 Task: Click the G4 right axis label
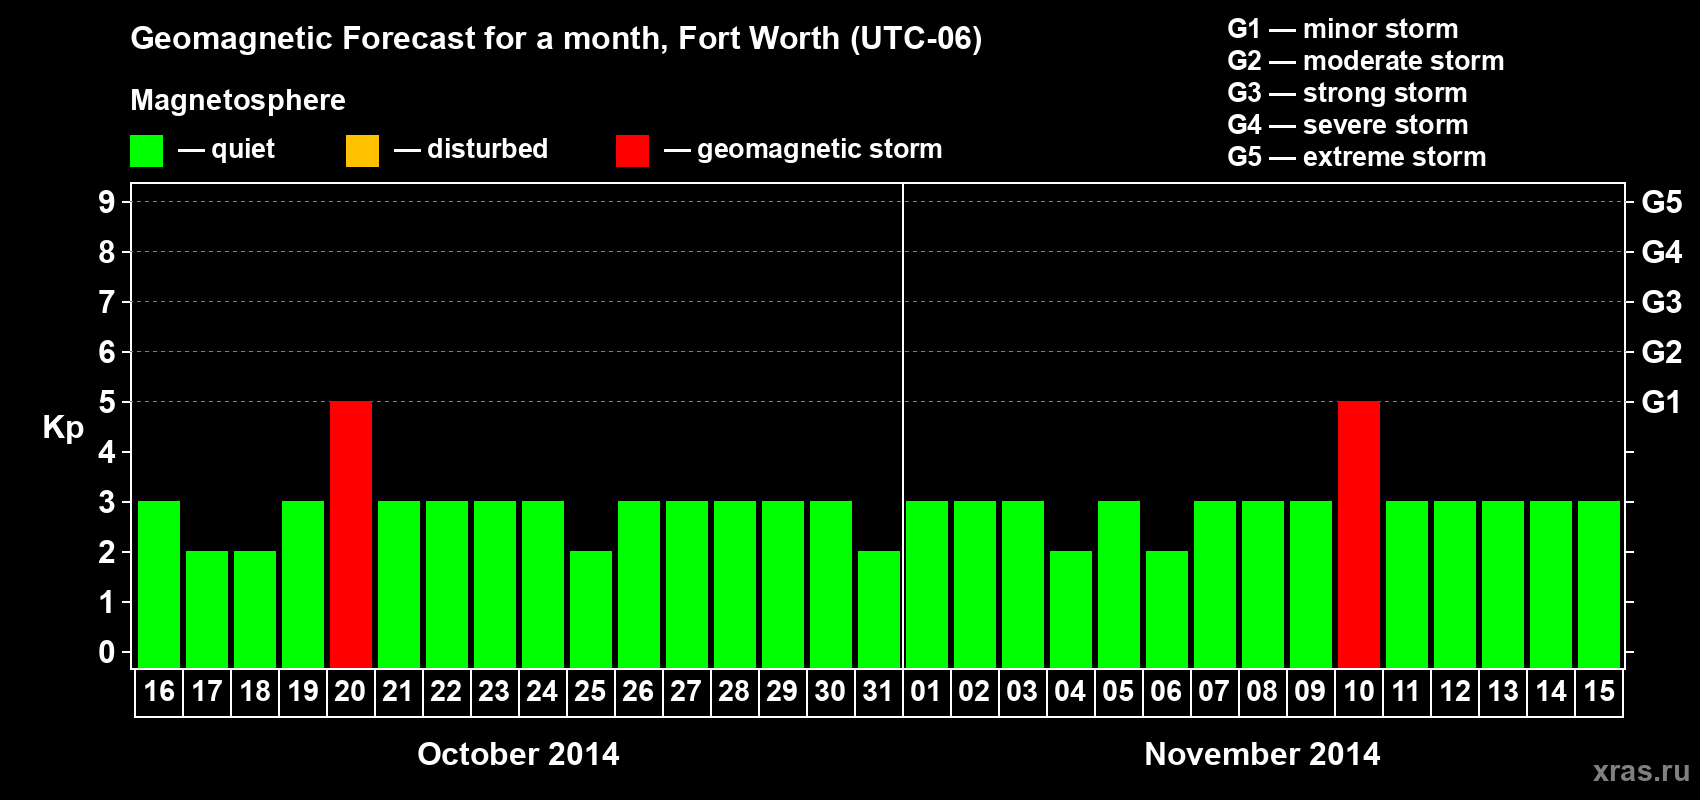click(x=1662, y=252)
